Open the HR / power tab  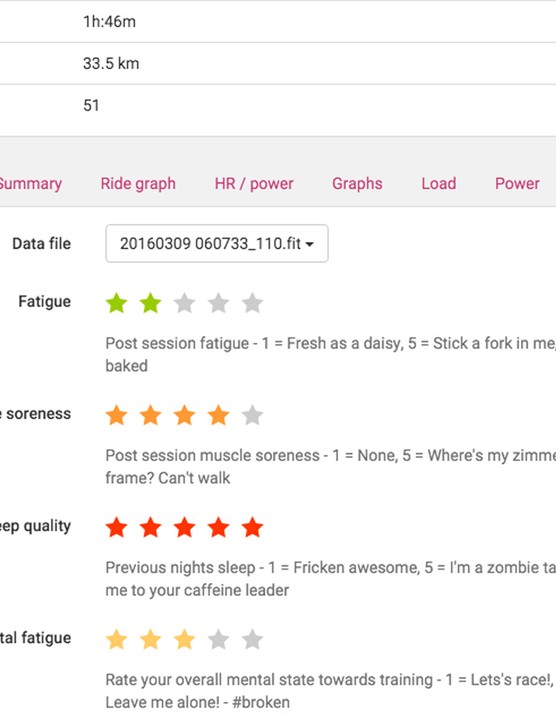coord(254,184)
